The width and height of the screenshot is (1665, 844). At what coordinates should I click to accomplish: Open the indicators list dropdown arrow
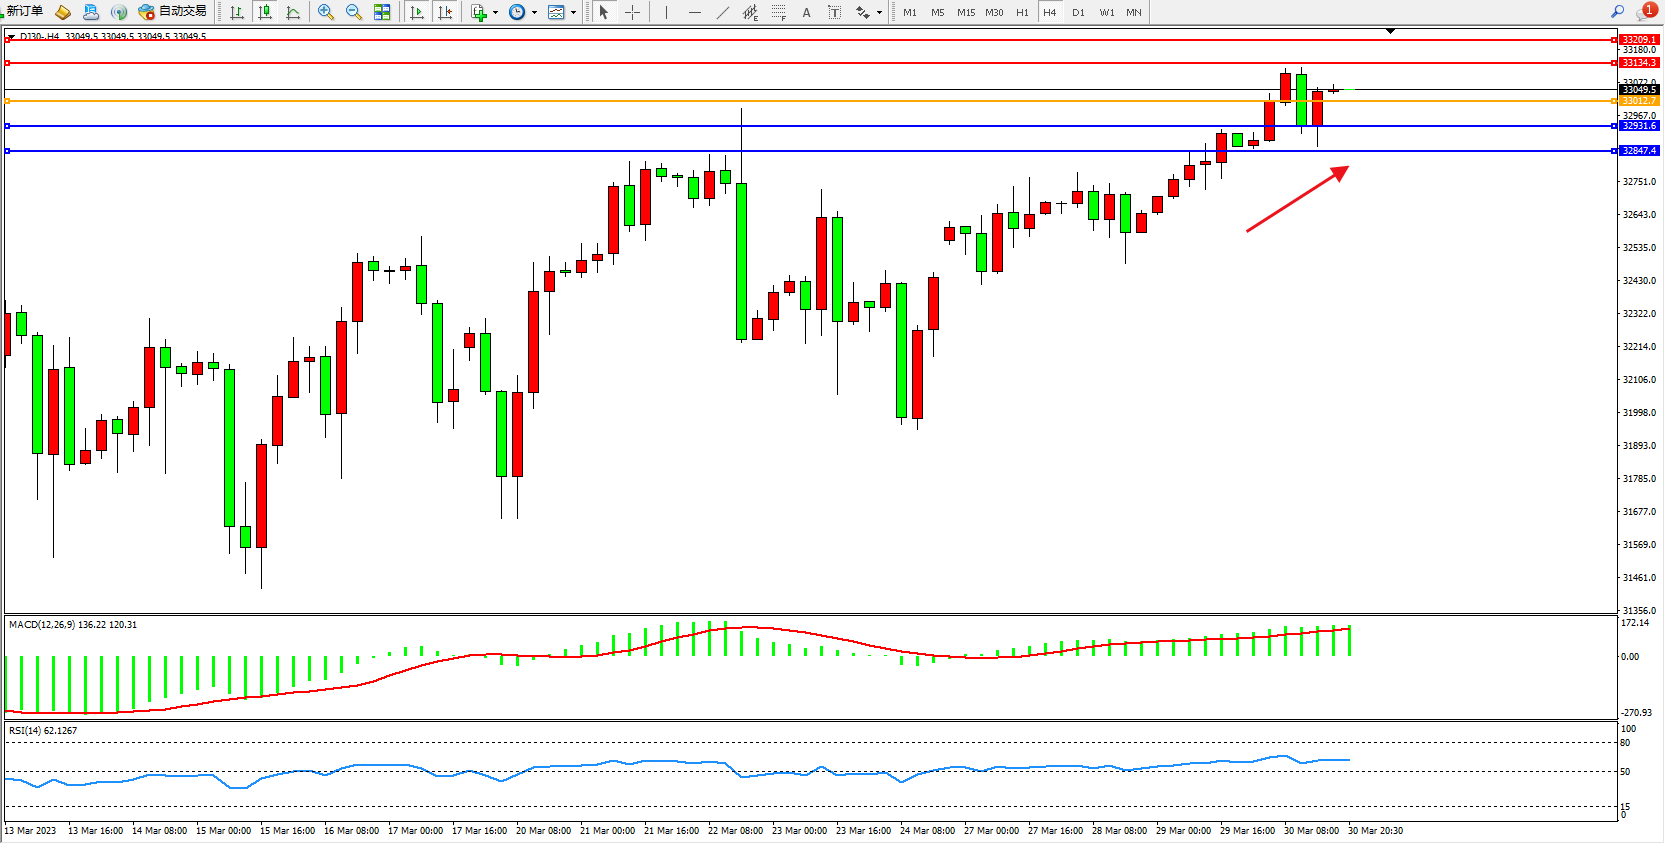[495, 13]
